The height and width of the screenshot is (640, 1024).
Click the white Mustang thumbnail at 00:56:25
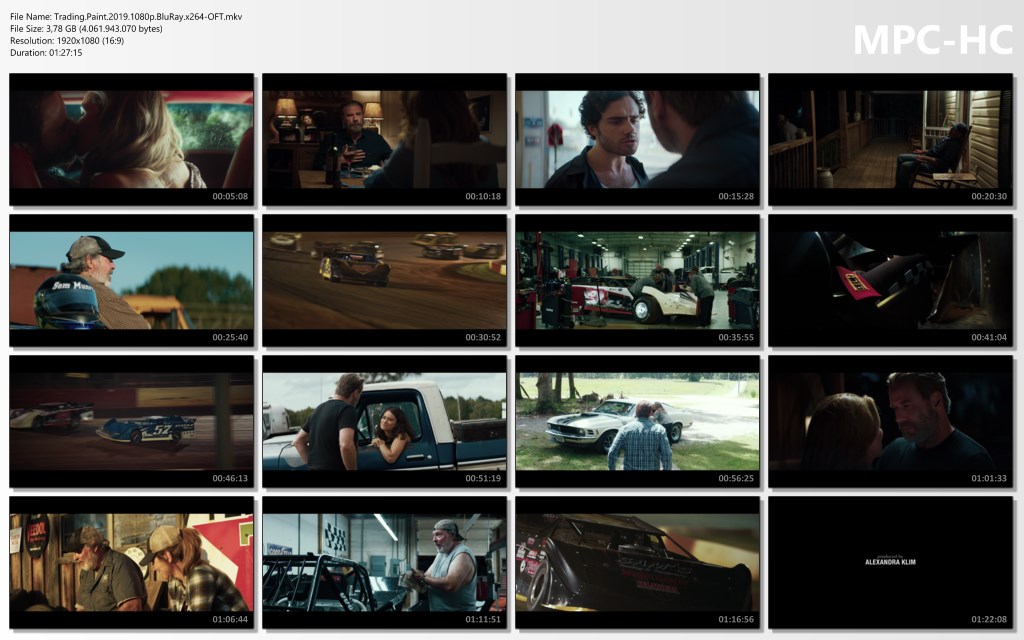coord(637,421)
